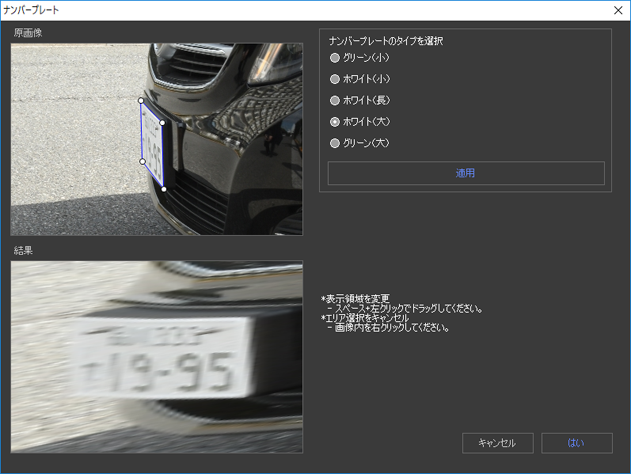Click the 結果 panel label
The image size is (631, 474).
(x=22, y=250)
